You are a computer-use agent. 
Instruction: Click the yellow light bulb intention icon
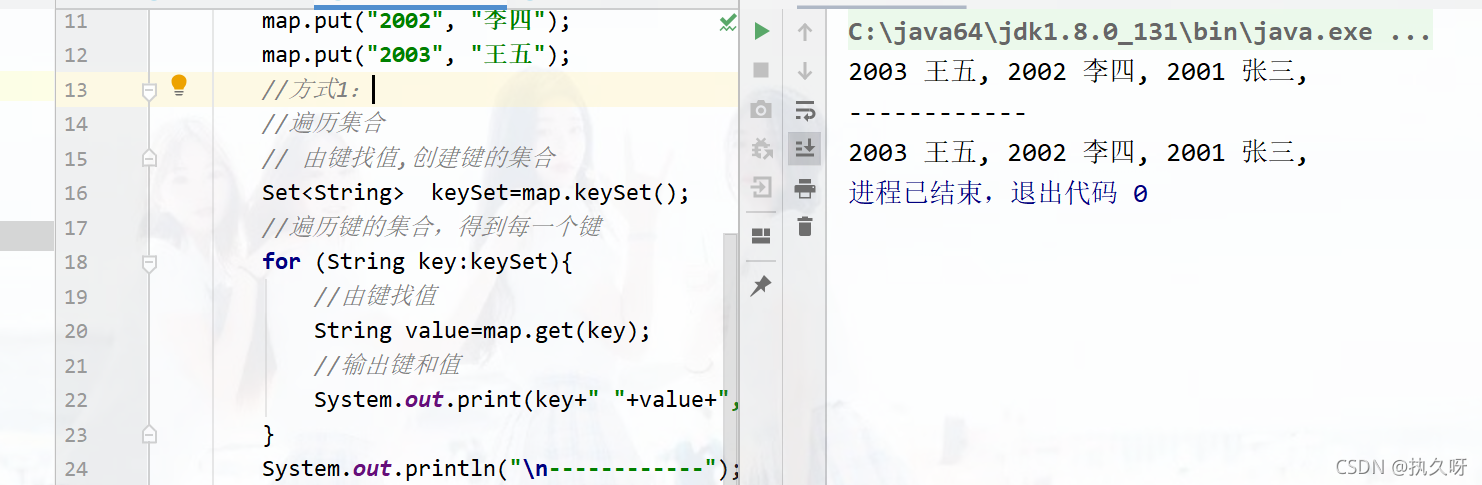[179, 85]
